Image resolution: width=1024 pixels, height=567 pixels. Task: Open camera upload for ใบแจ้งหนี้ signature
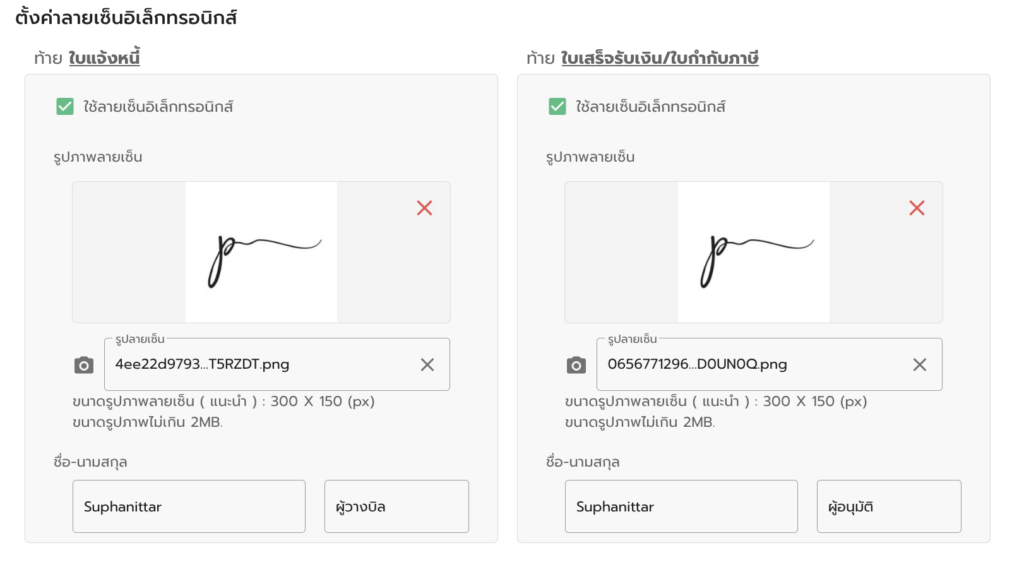point(84,365)
